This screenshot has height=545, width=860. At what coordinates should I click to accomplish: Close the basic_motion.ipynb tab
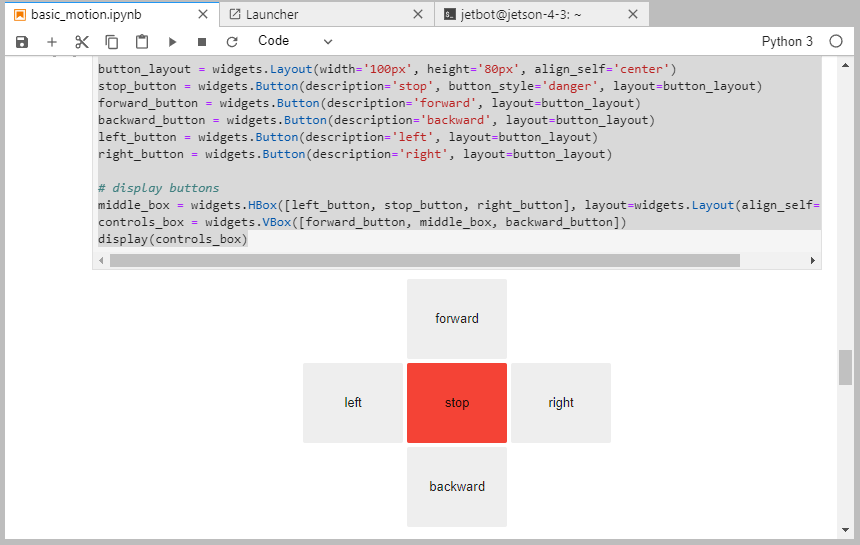coord(203,15)
